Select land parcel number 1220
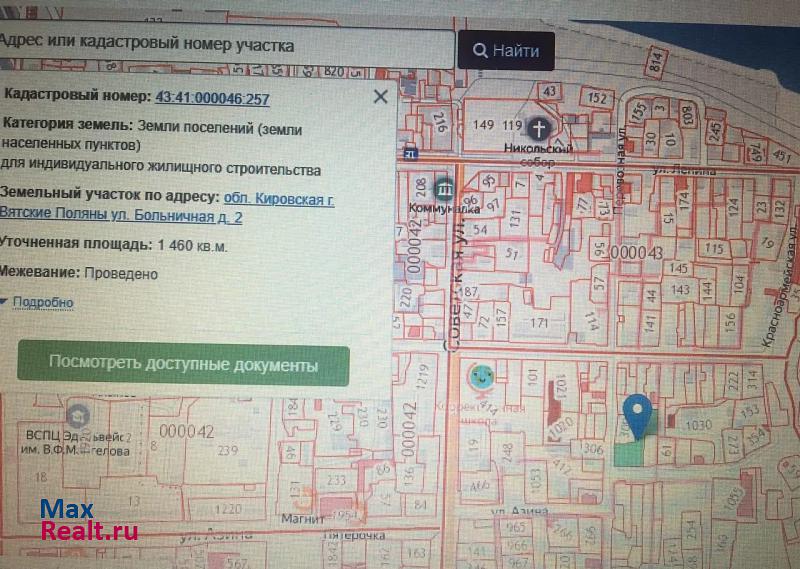 229,509
